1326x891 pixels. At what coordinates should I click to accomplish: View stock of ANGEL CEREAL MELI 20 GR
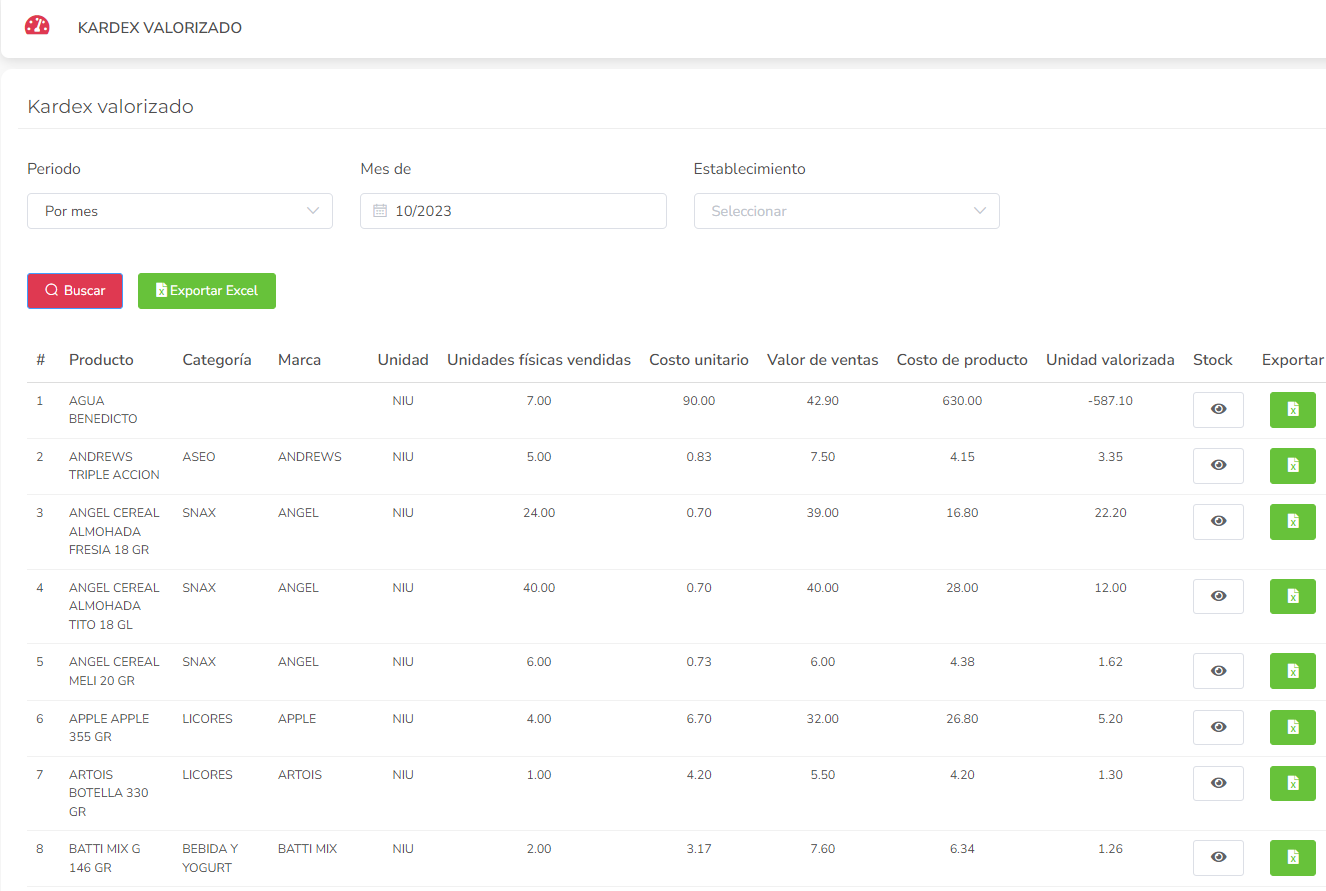(x=1218, y=671)
